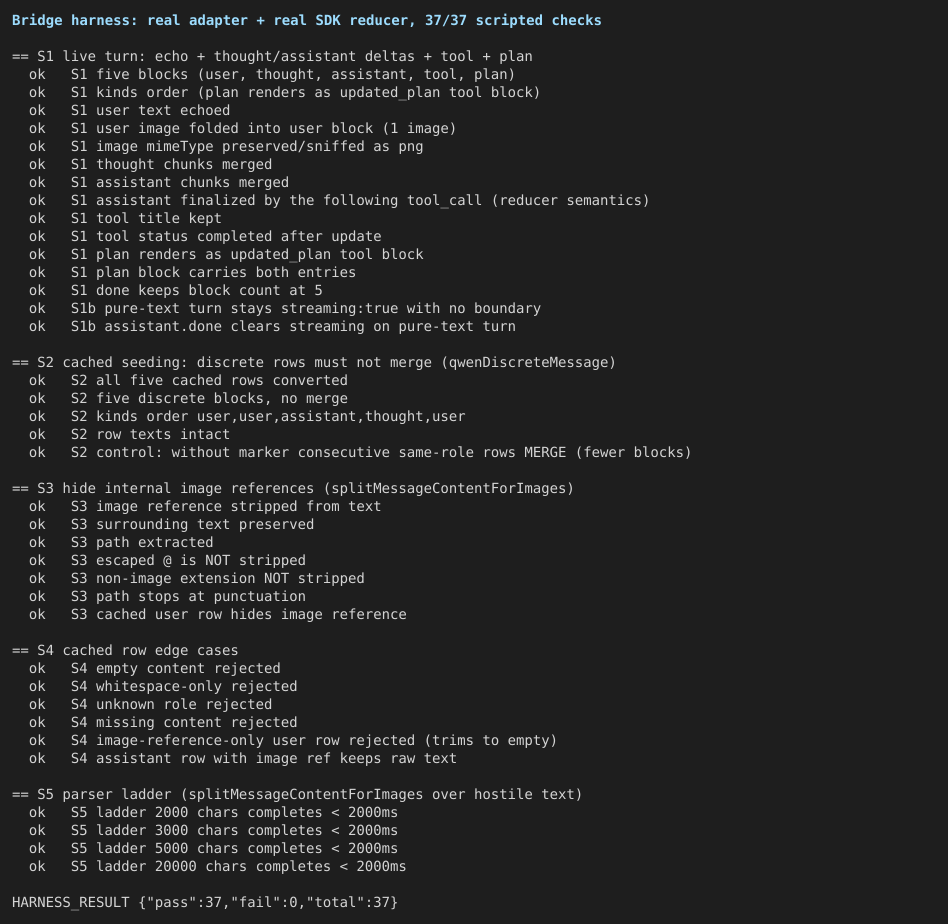This screenshot has width=948, height=924.
Task: Select the S2 cached seeding section header
Action: click(x=314, y=362)
